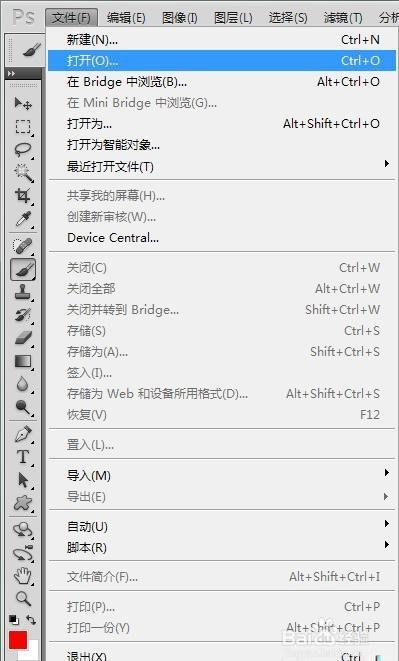
Task: Choose the Eraser tool
Action: (23, 338)
